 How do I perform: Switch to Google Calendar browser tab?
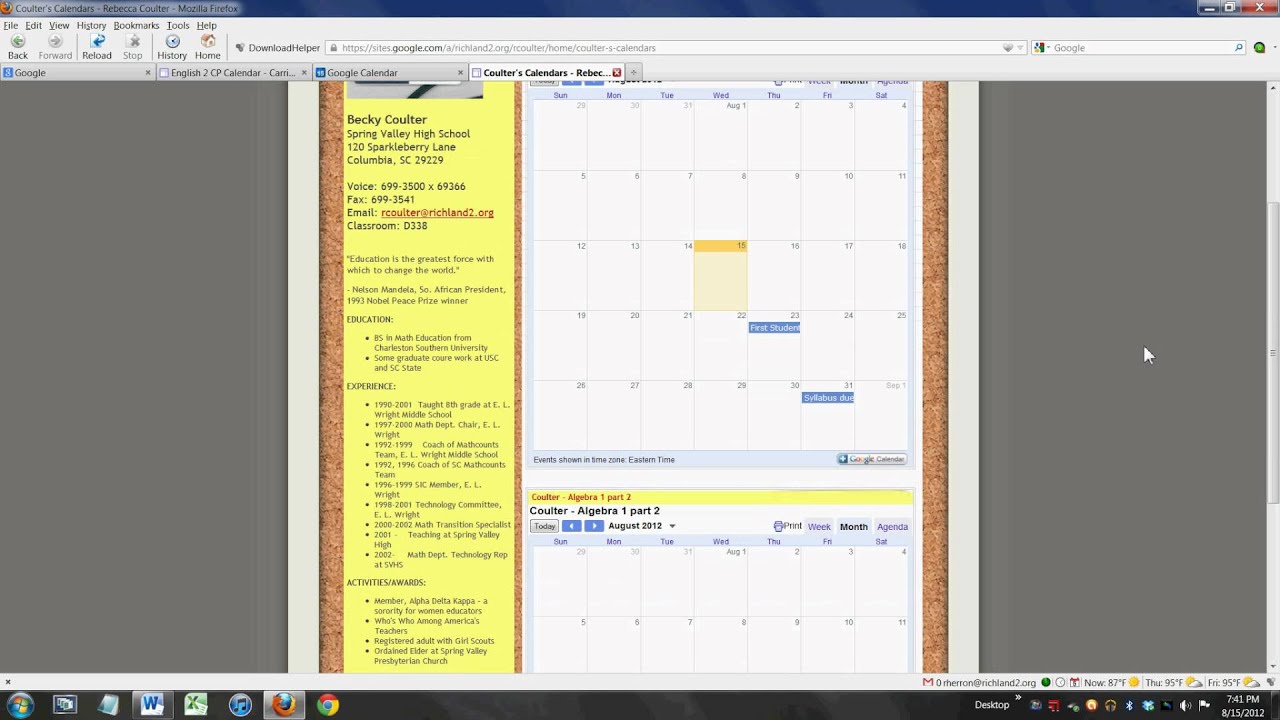390,73
